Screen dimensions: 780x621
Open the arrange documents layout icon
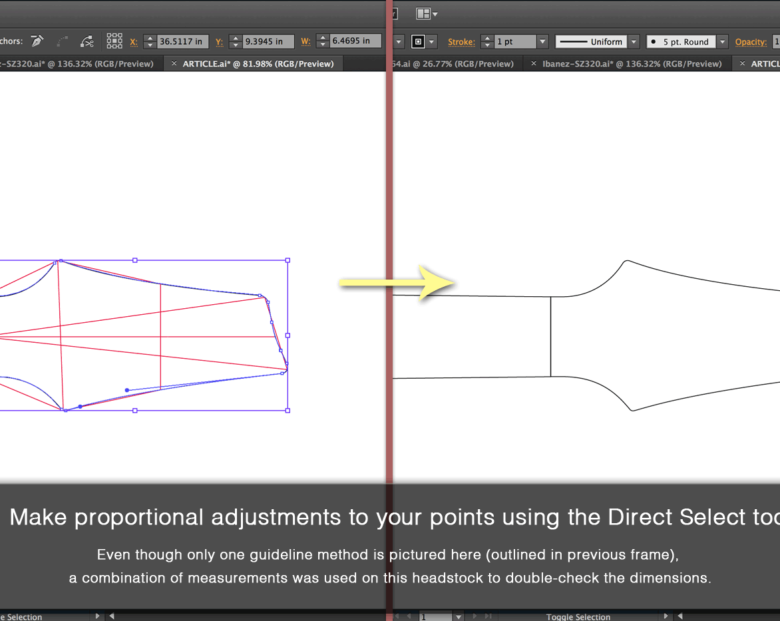click(x=424, y=13)
